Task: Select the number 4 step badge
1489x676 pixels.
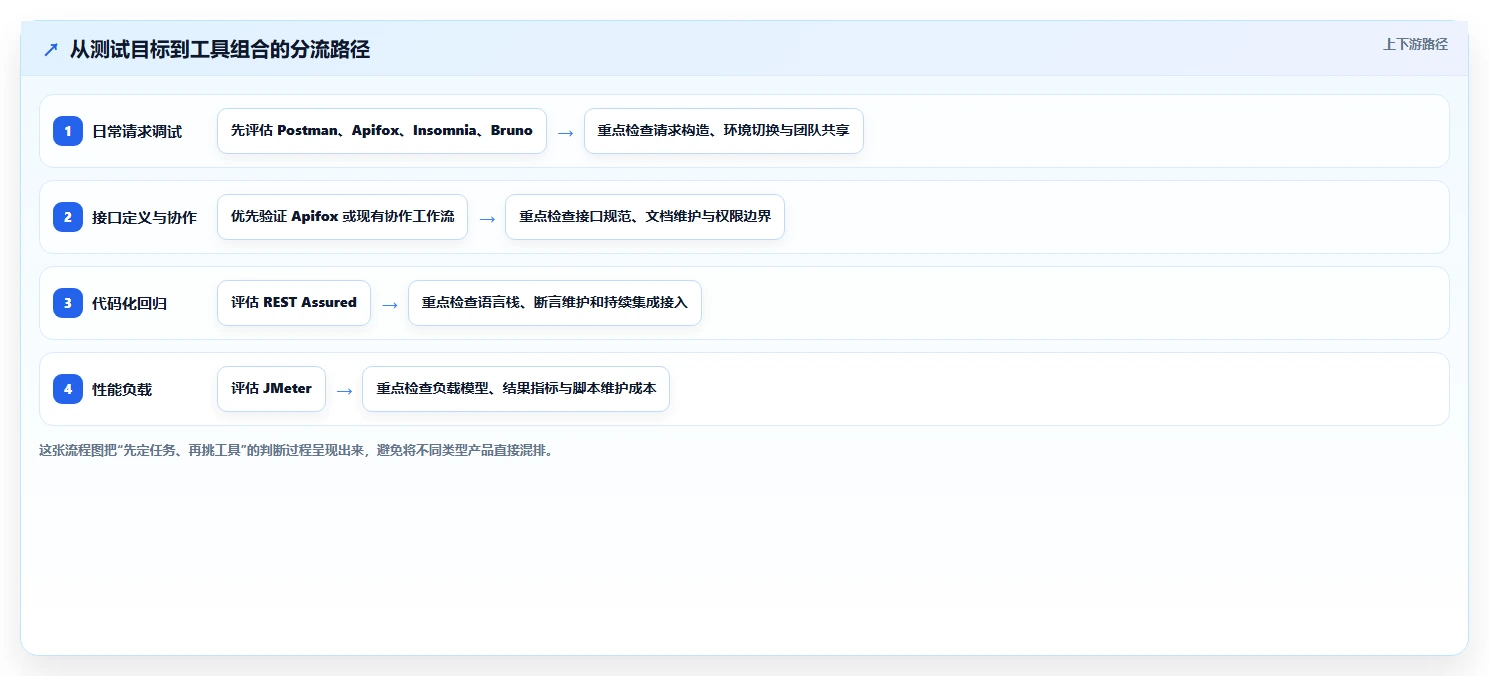Action: pyautogui.click(x=68, y=389)
